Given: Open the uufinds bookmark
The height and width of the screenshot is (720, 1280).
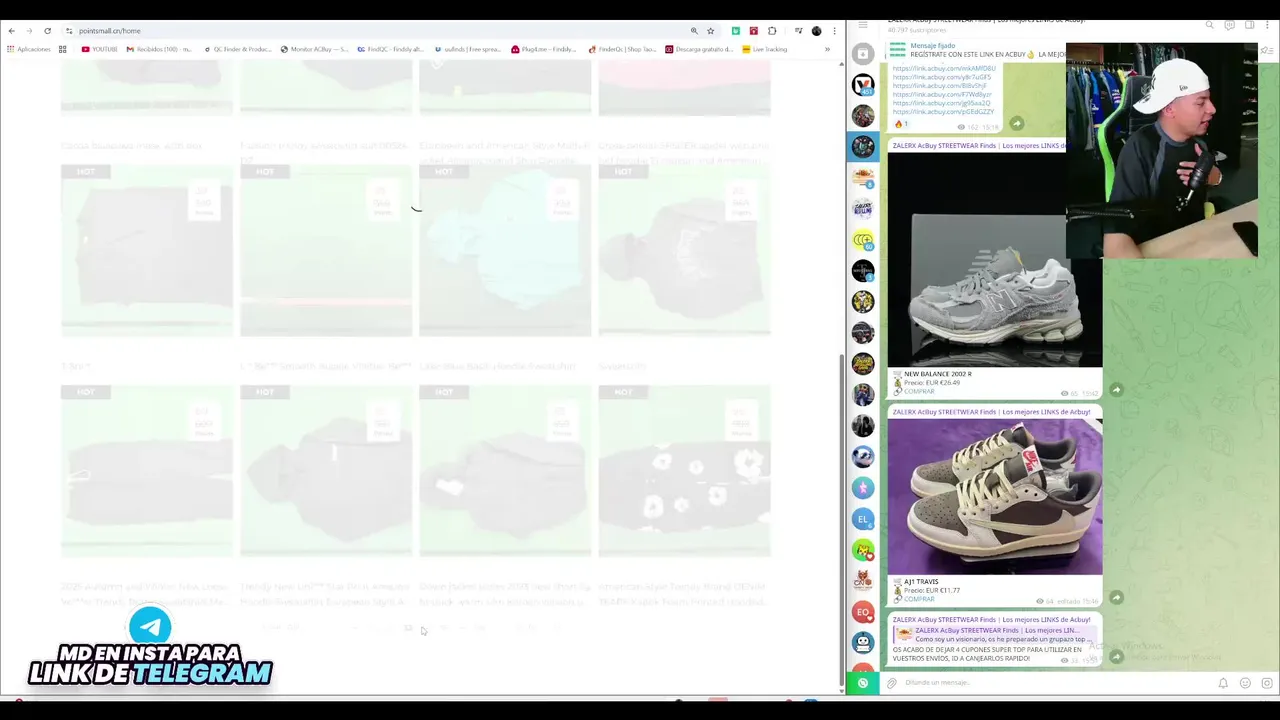Looking at the screenshot, I should pos(468,49).
